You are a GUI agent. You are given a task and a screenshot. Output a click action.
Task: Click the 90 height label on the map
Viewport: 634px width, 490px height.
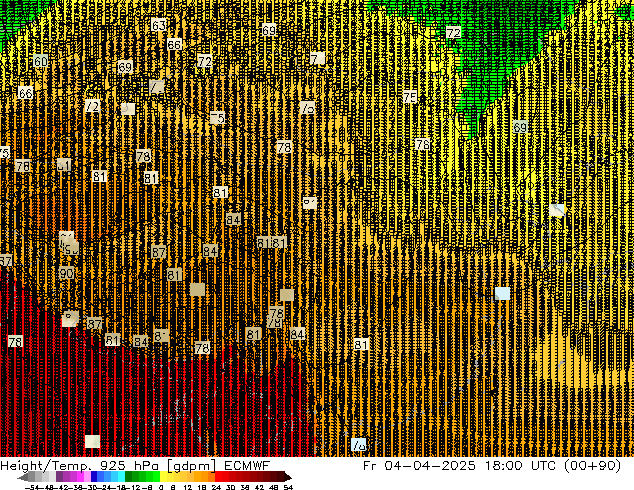66,273
